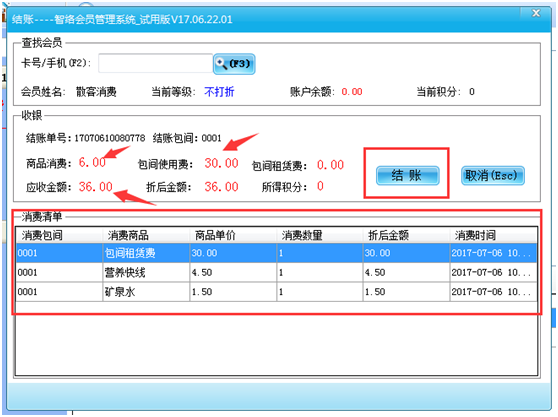The image size is (558, 417).
Task: Close the checkout dialog window
Action: 536,14
